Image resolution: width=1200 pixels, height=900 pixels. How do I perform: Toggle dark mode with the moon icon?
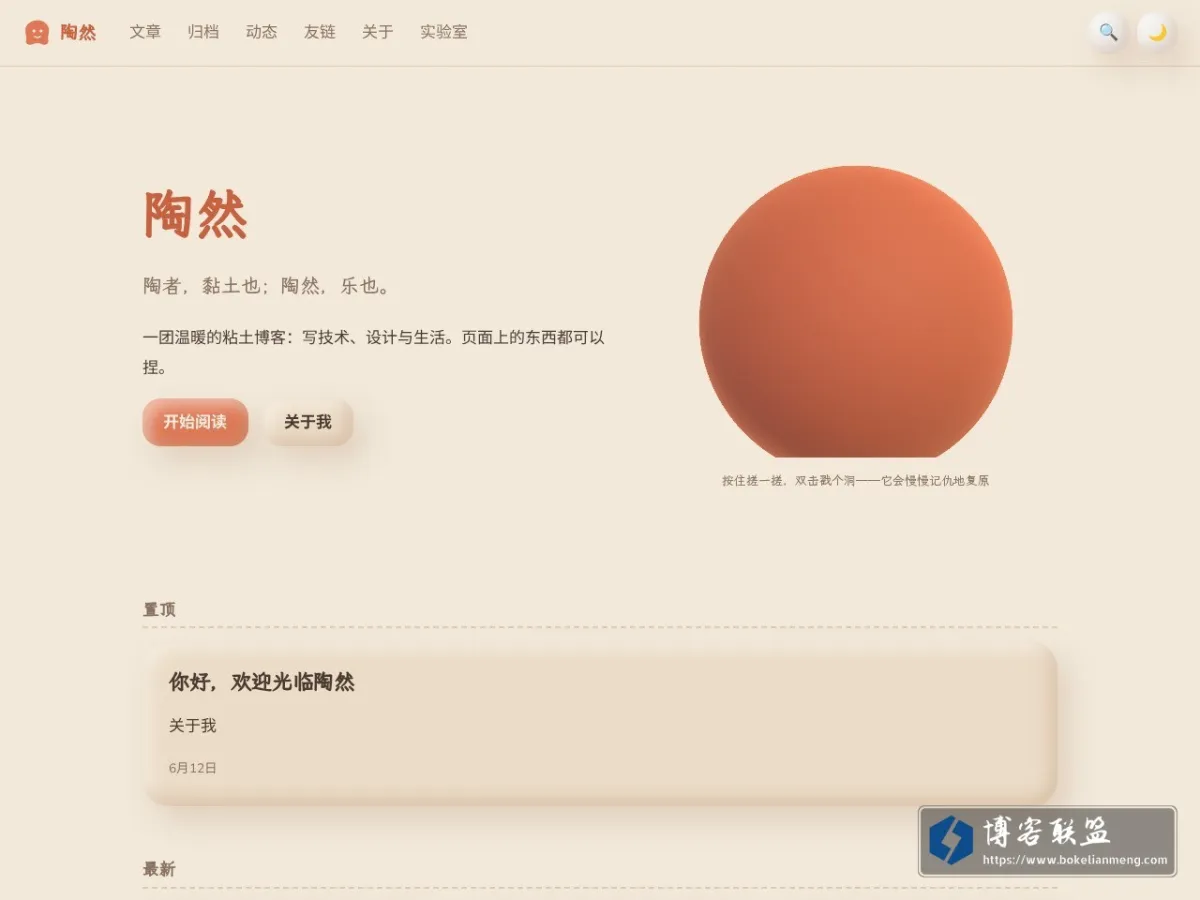click(x=1157, y=32)
